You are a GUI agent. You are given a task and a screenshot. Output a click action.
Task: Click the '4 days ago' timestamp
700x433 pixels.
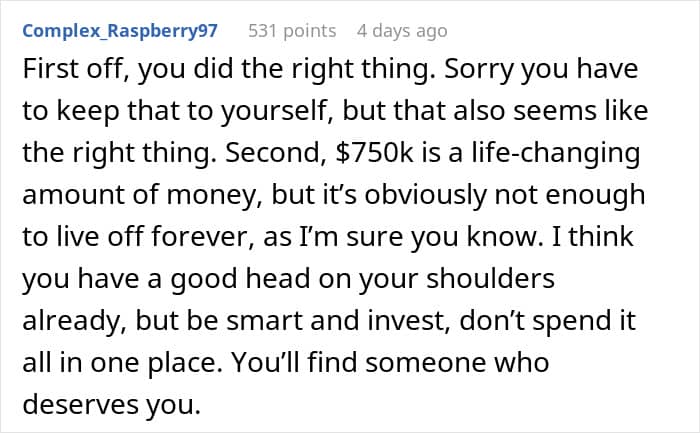402,31
